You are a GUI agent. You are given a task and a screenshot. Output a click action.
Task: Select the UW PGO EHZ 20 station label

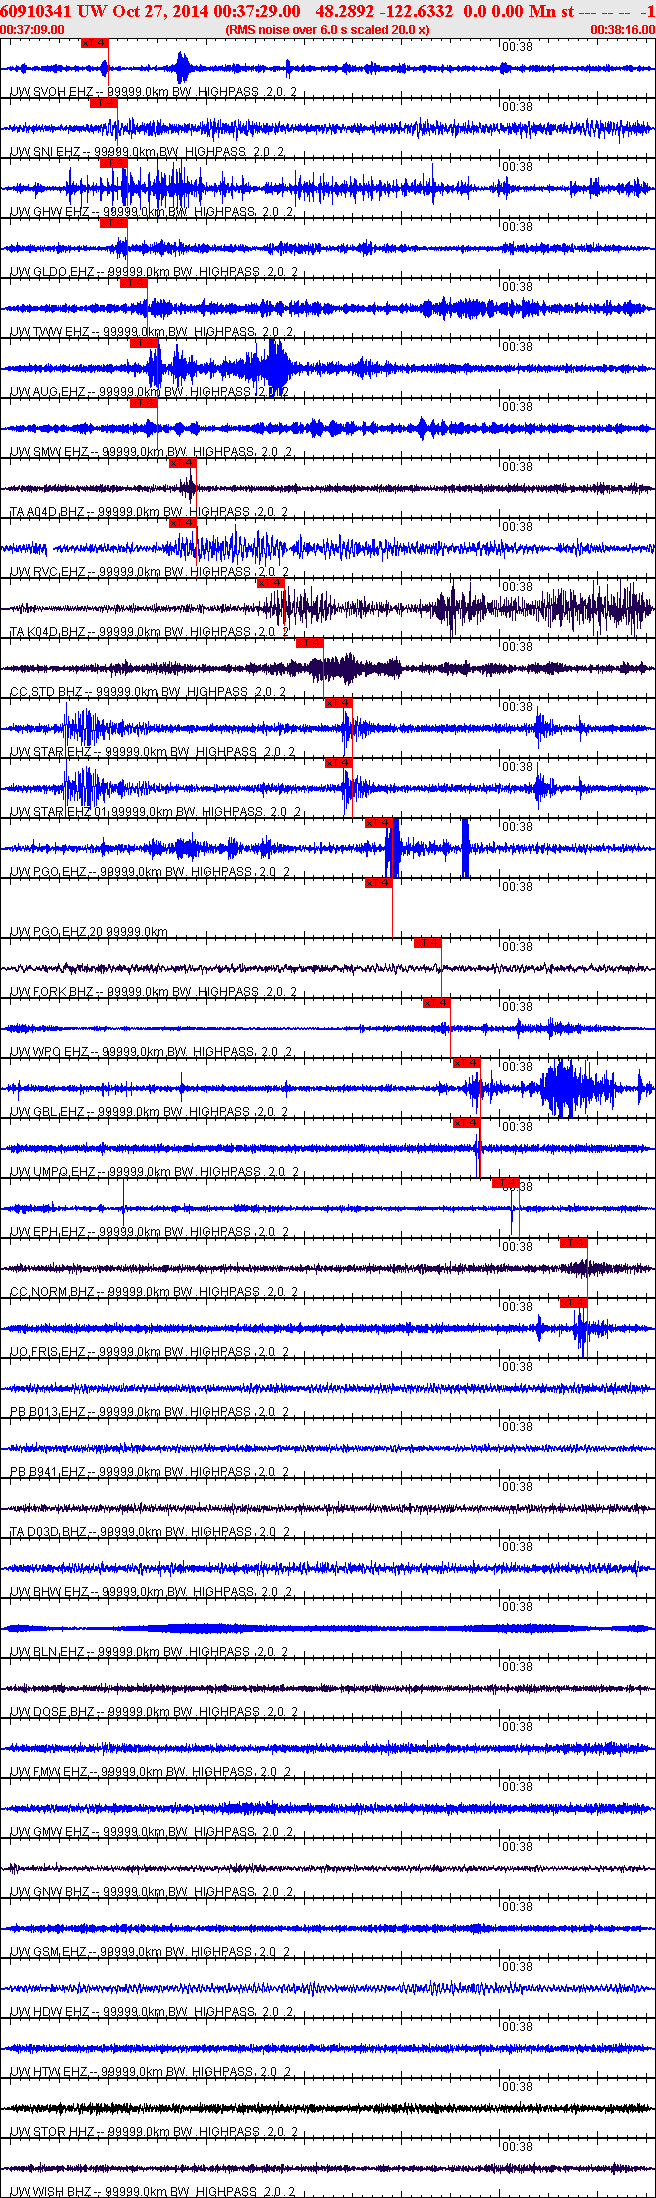tap(88, 932)
